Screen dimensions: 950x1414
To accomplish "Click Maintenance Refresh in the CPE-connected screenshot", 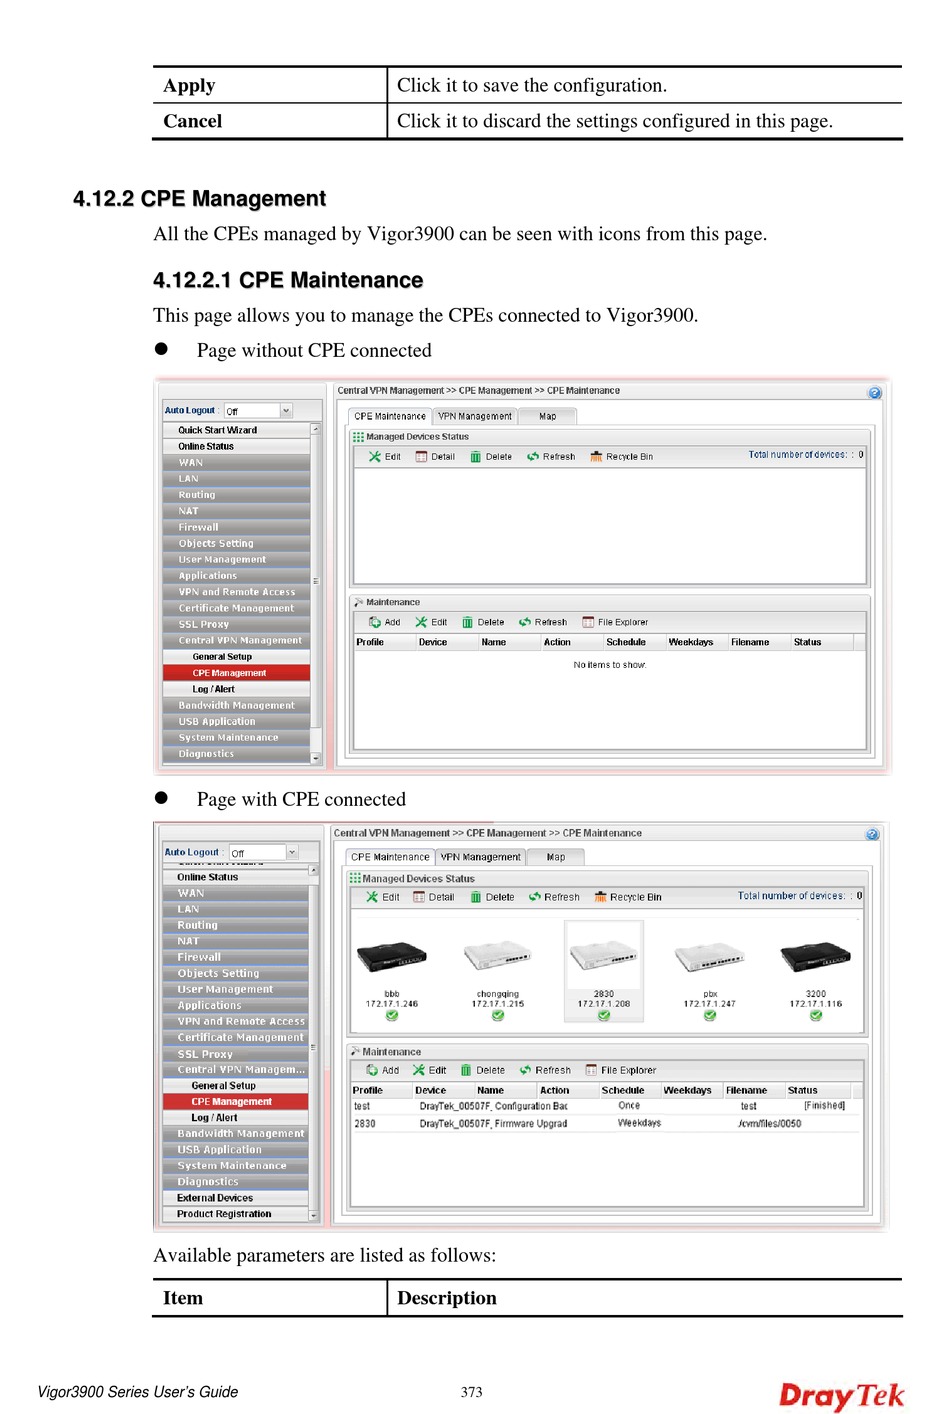I will click(545, 1070).
